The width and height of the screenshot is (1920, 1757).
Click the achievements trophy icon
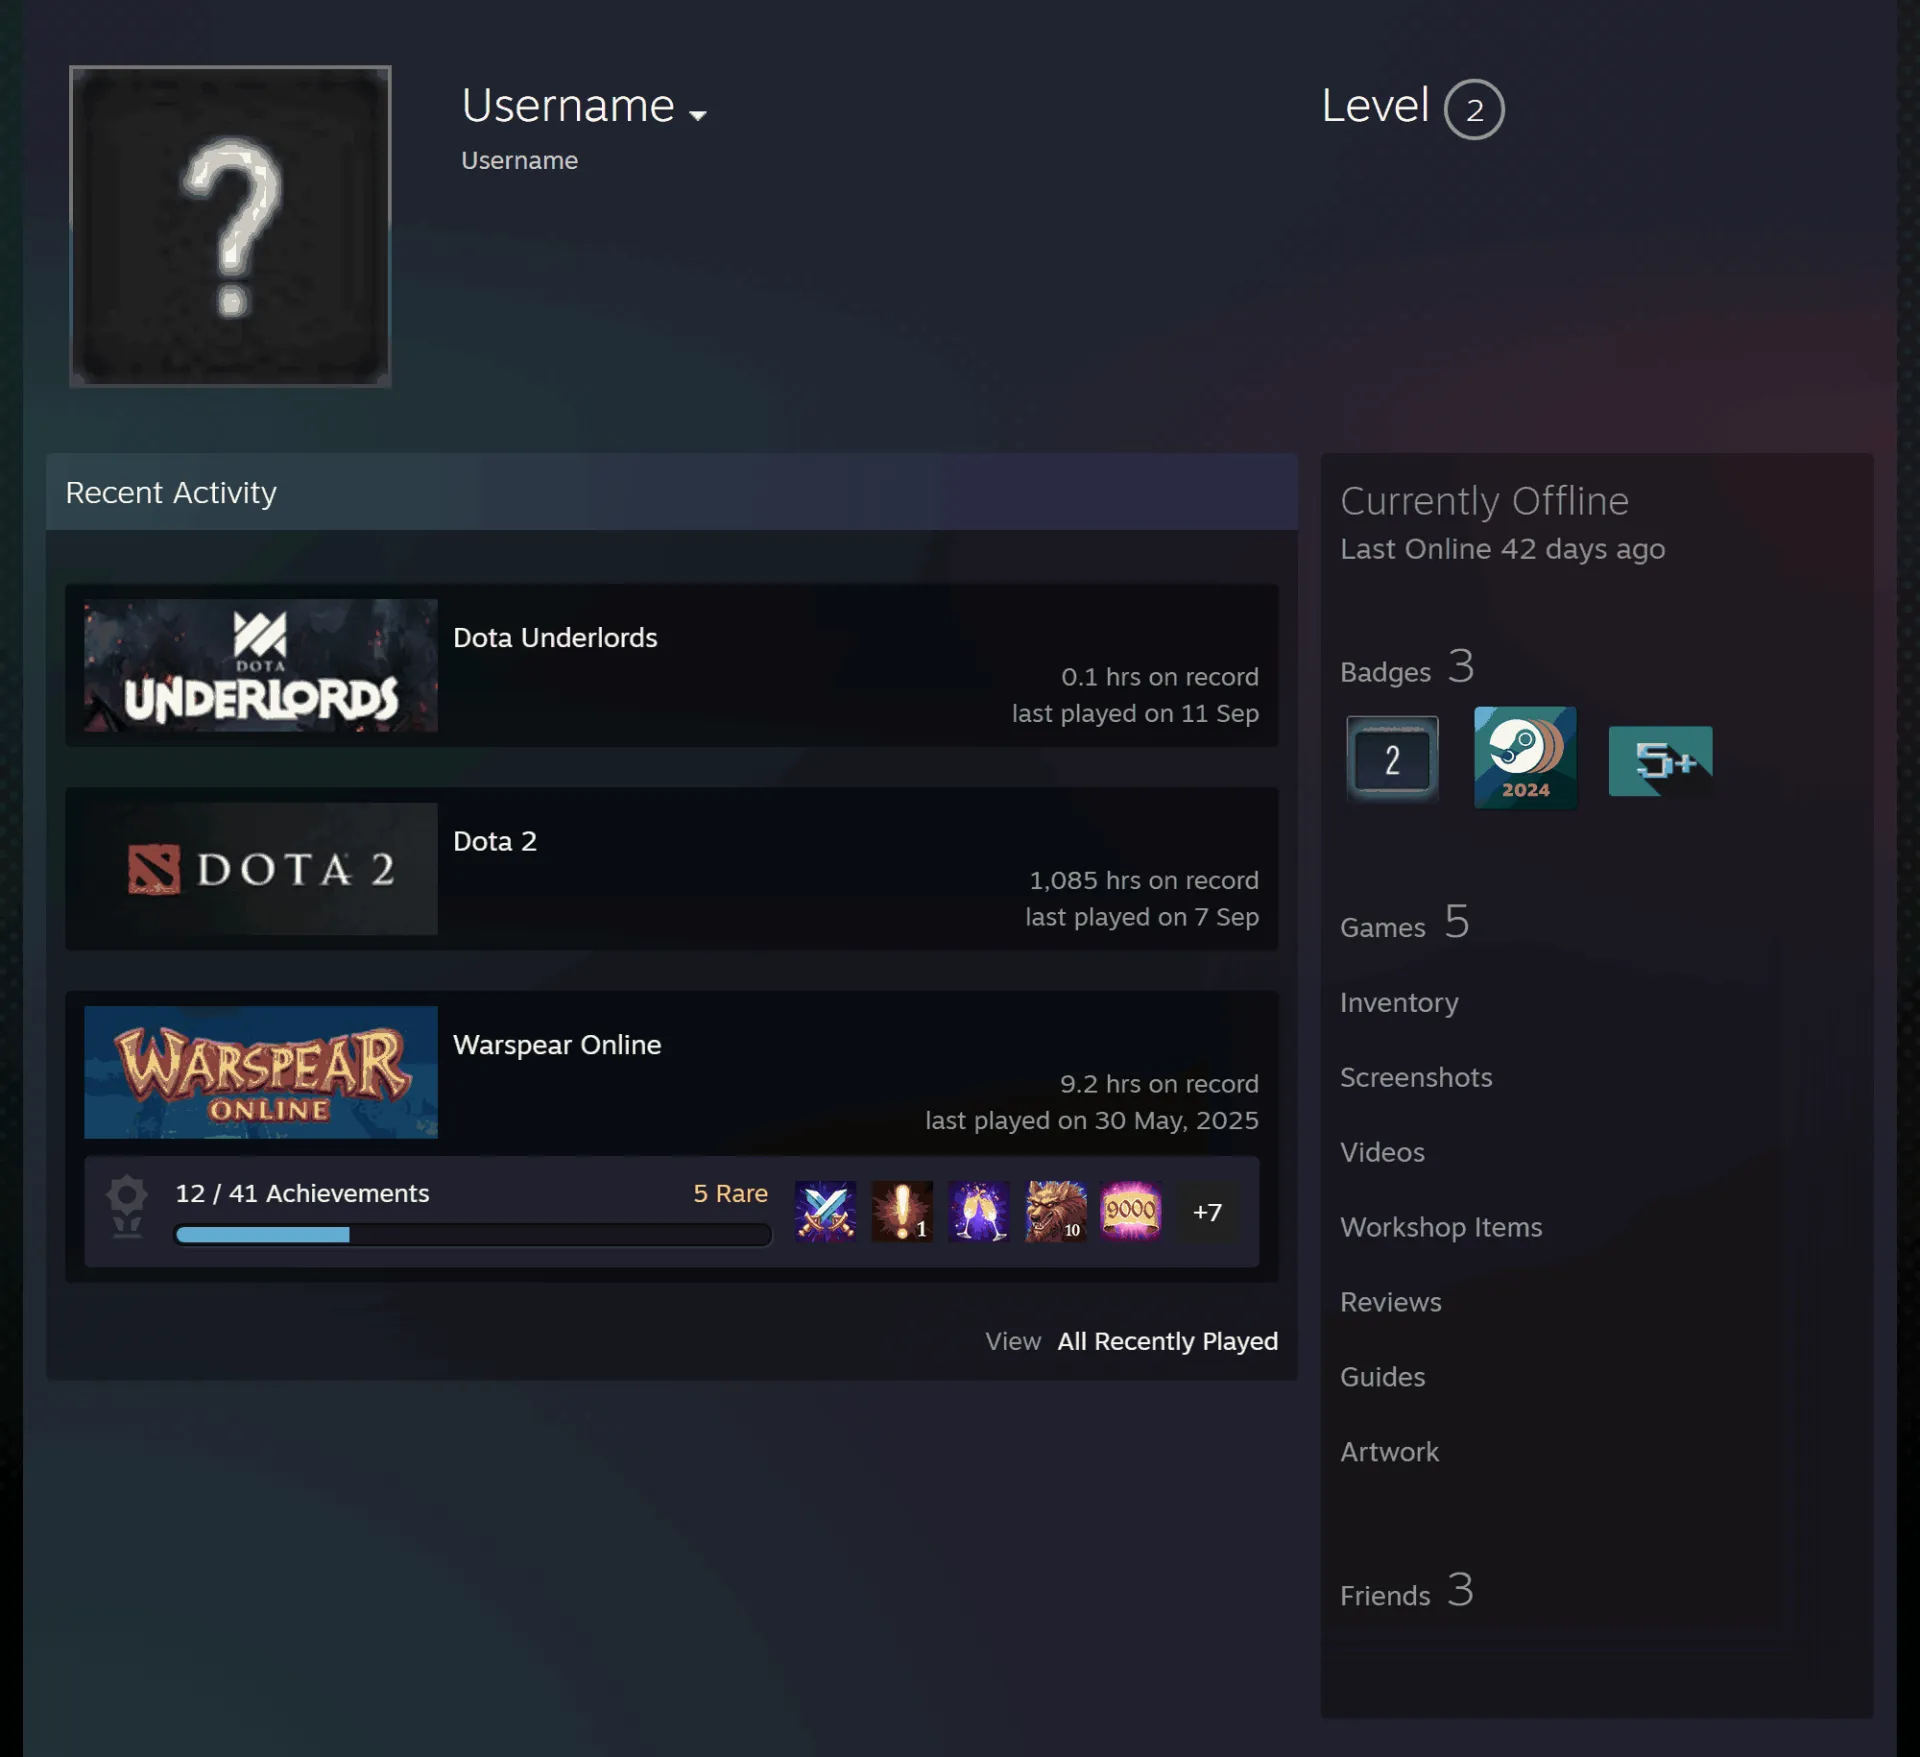pyautogui.click(x=127, y=1207)
